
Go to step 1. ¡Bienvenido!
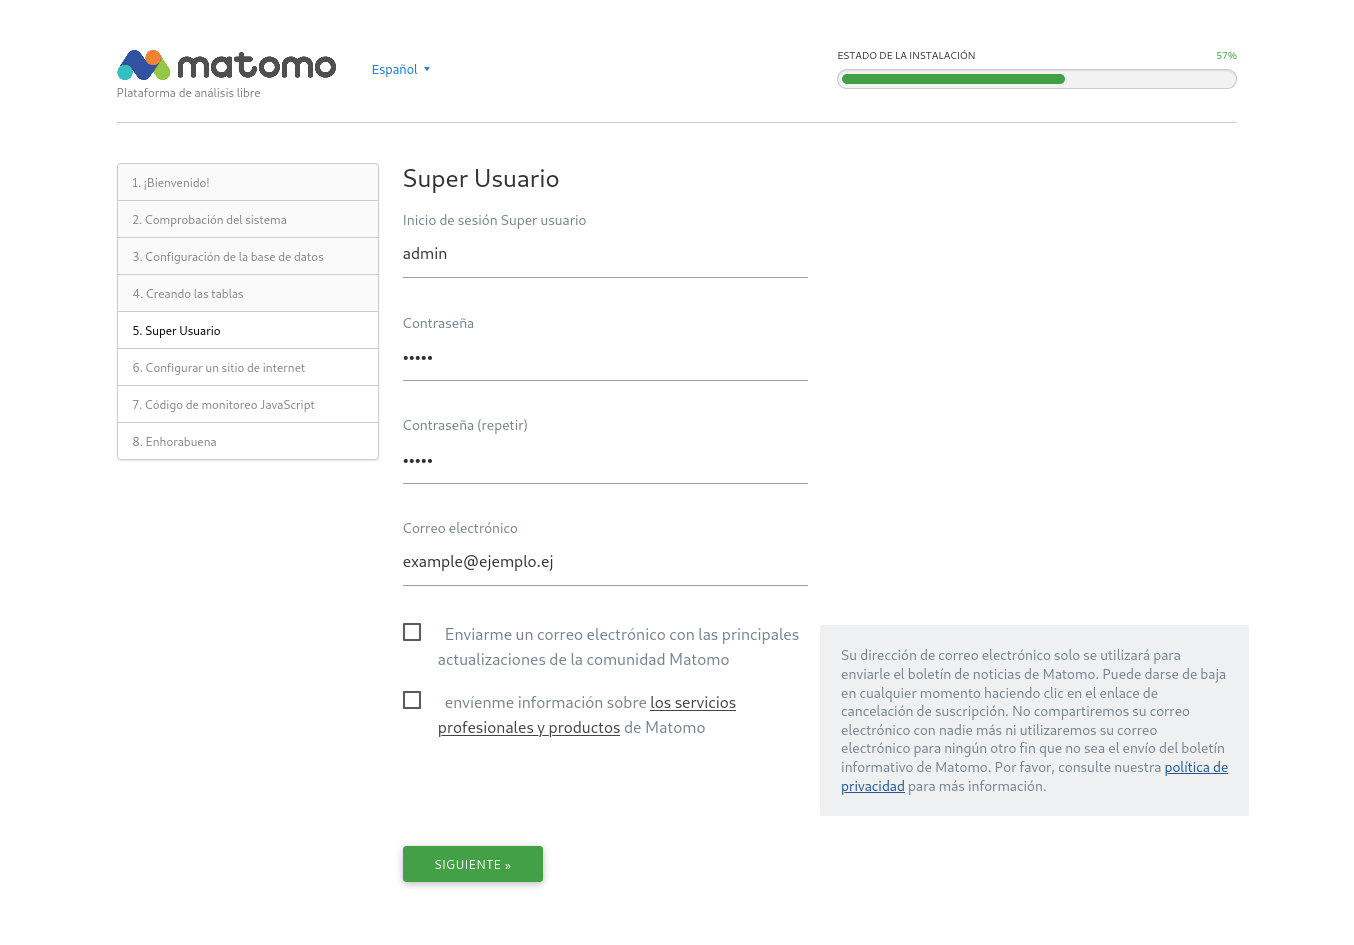coord(248,183)
